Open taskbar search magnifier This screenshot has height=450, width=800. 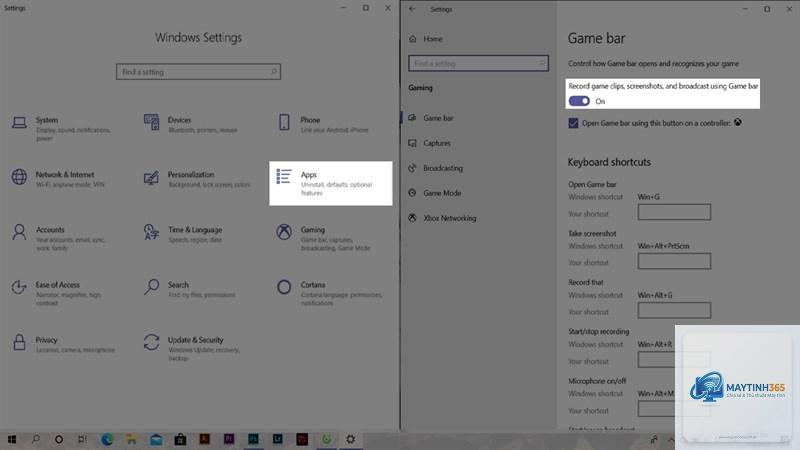pos(36,439)
